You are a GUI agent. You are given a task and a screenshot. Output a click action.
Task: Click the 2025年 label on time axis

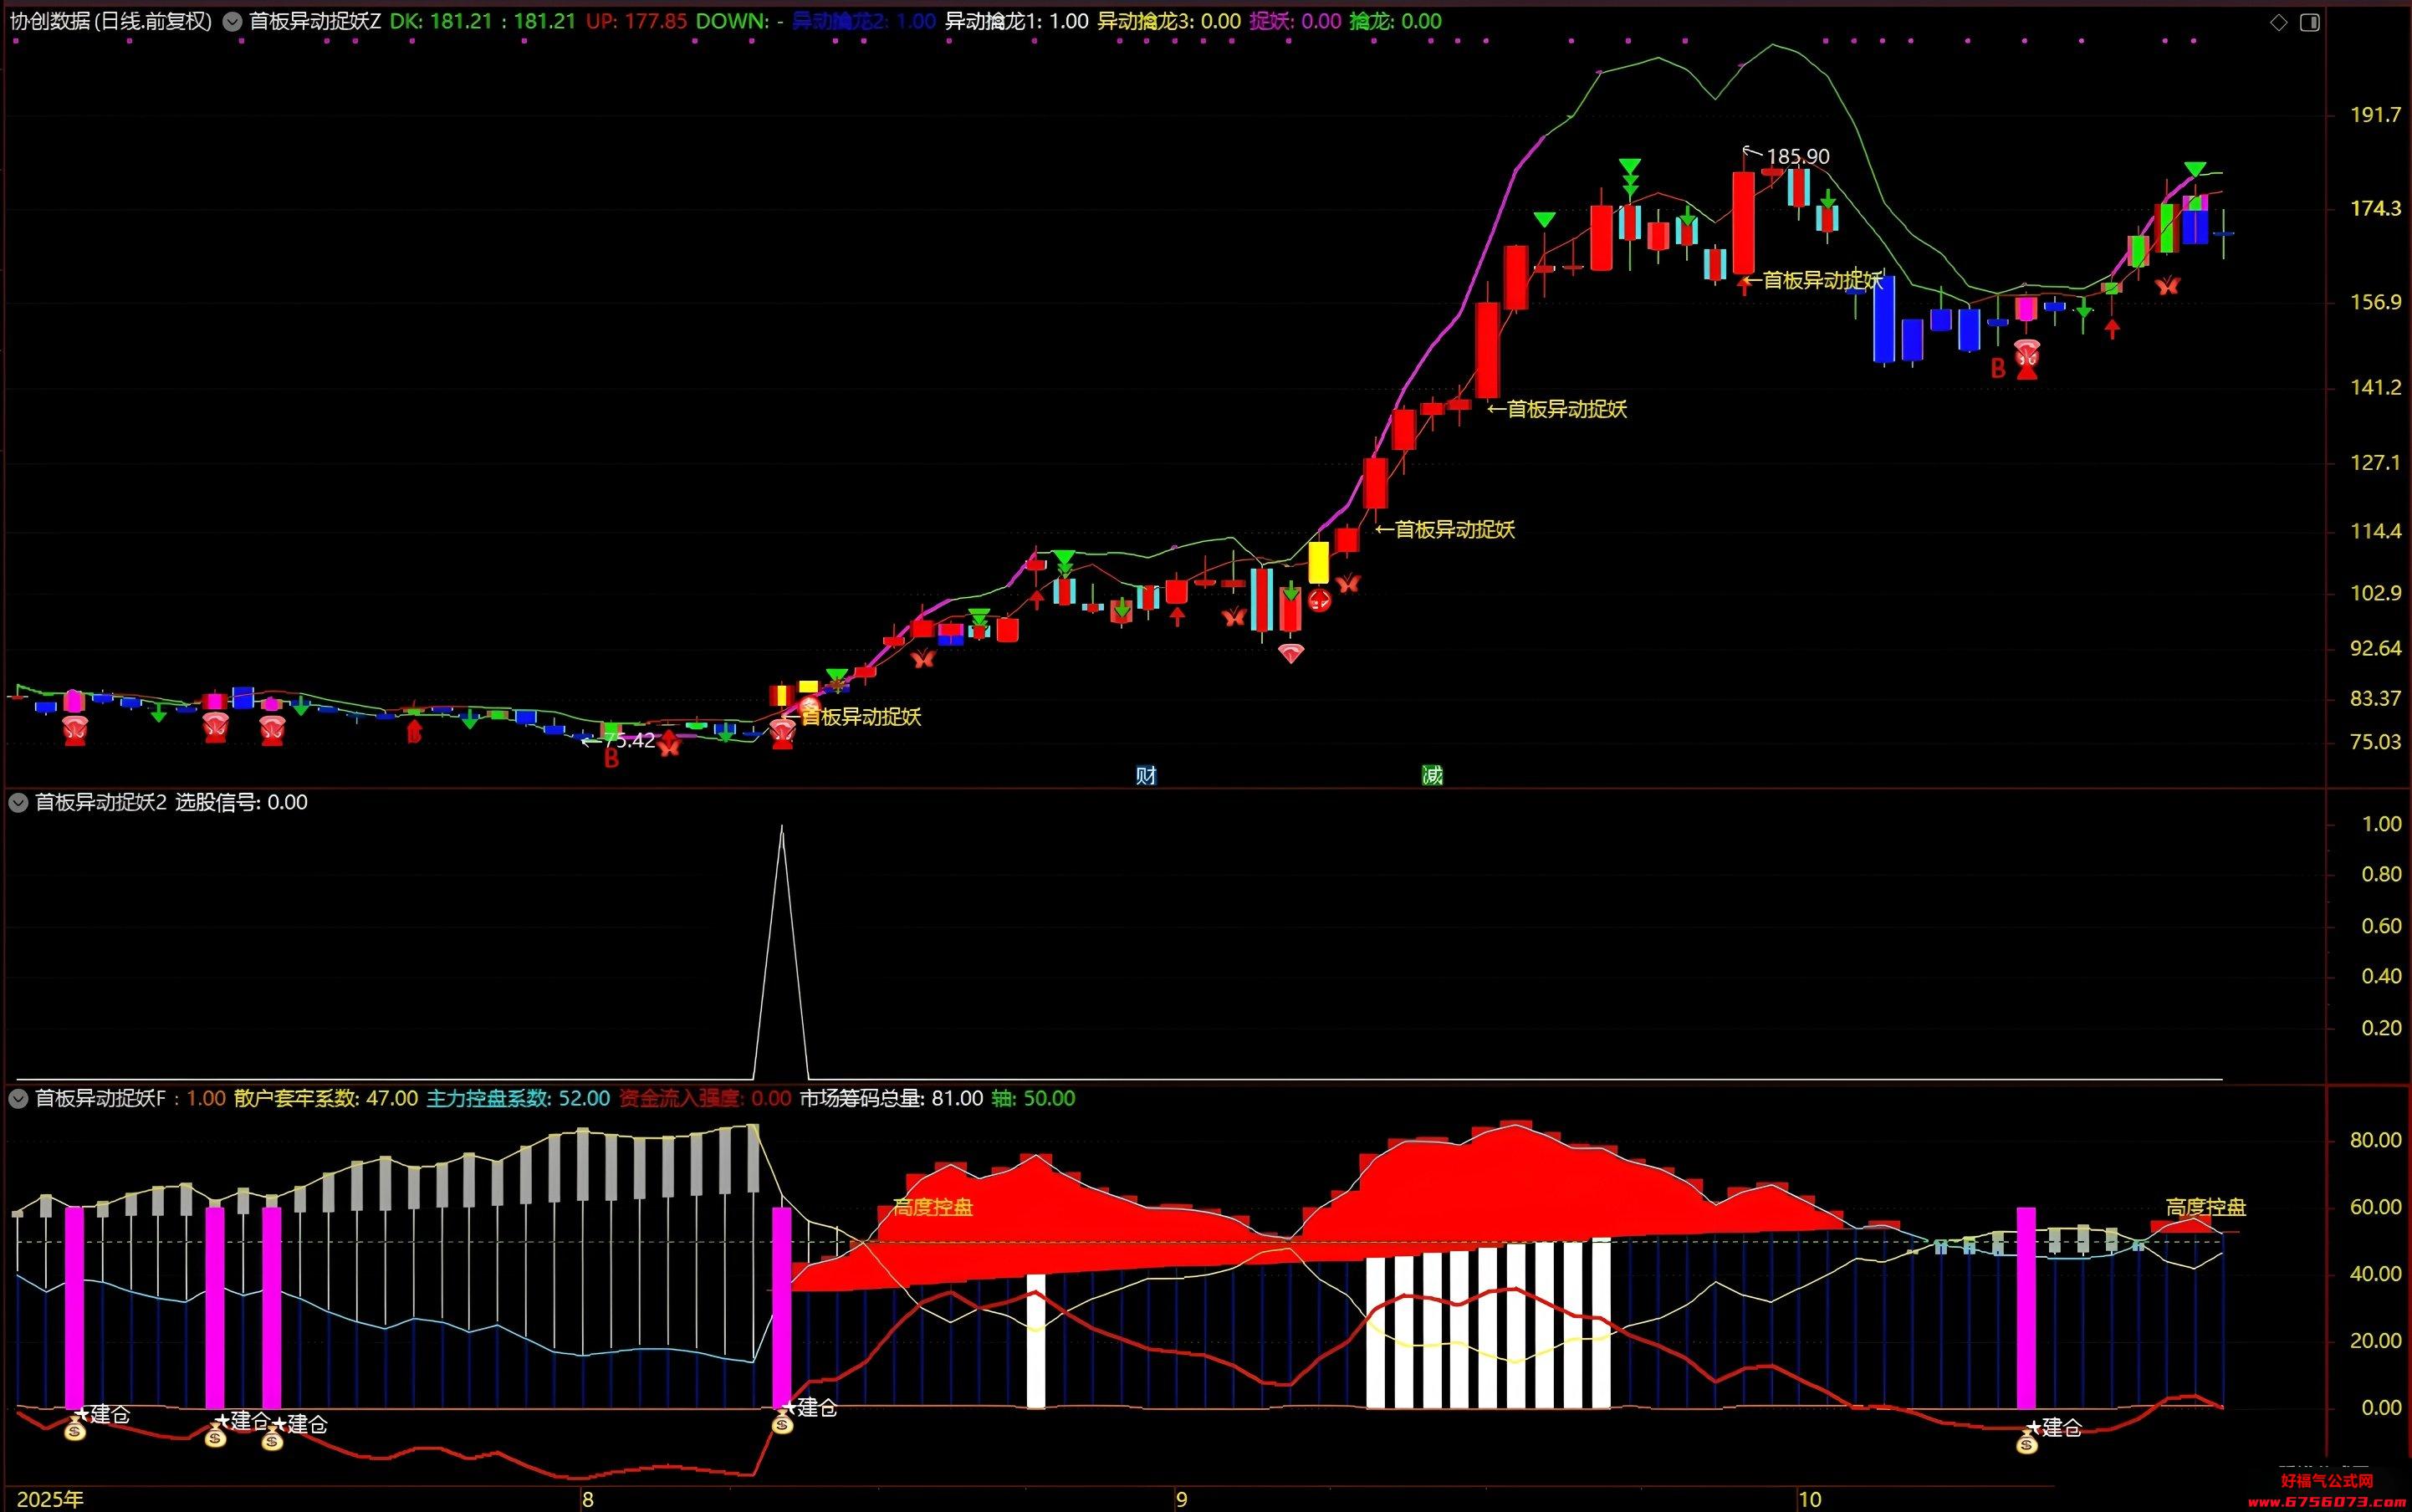click(51, 1499)
